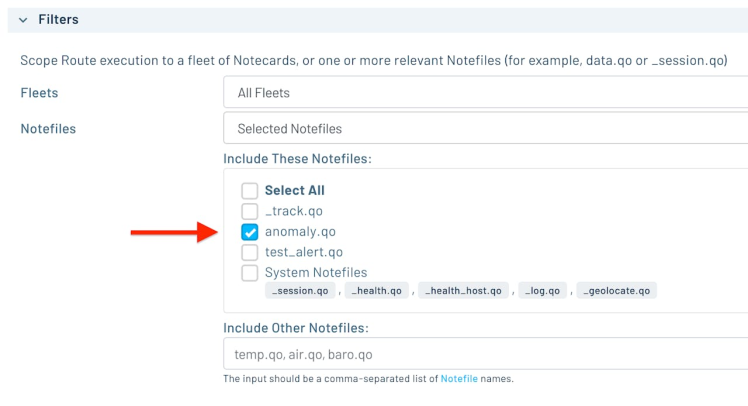Click the Fleets field label

tap(39, 93)
